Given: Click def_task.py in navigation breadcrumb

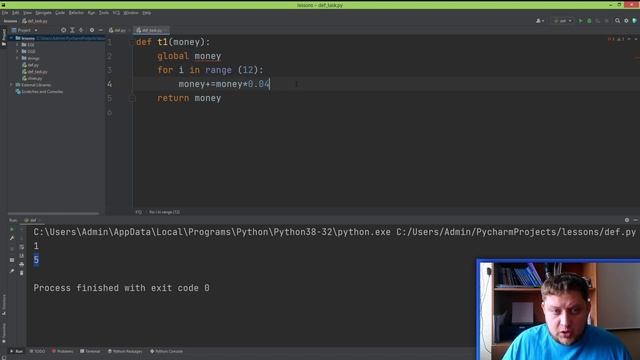Looking at the screenshot, I should click(x=35, y=21).
